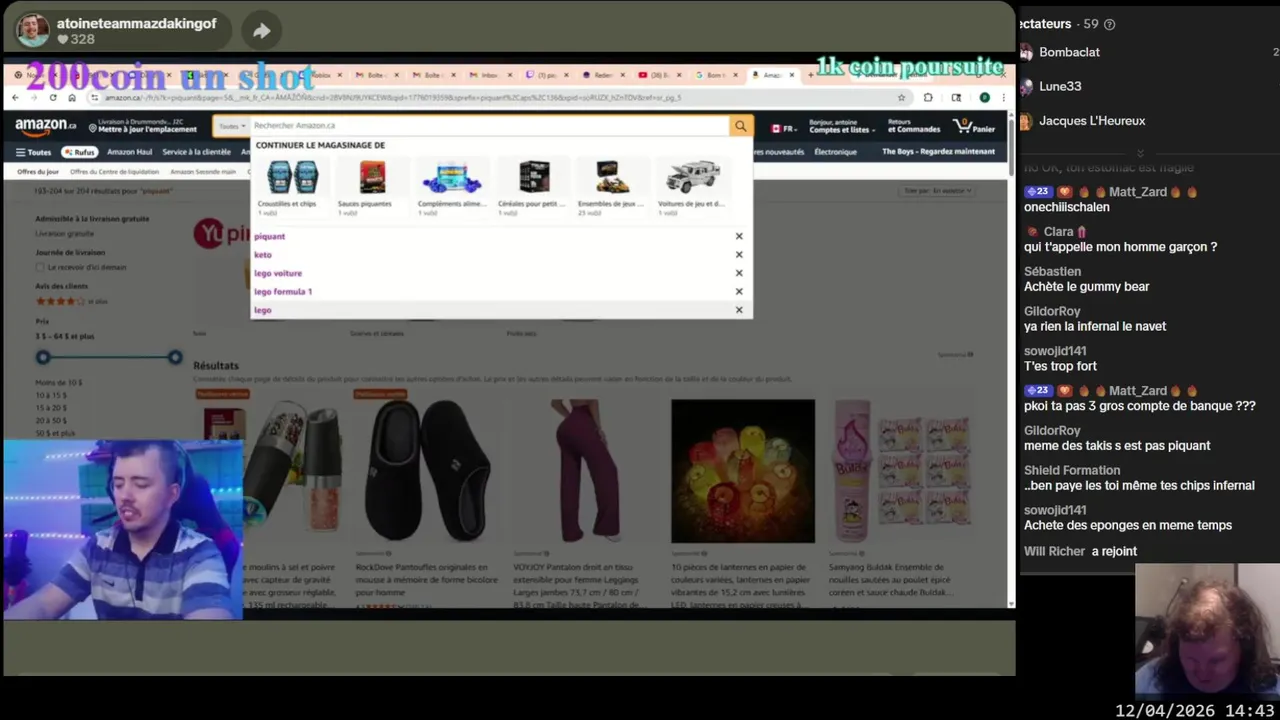Open Offres du Centre de liquidation tab
Viewport: 1280px width, 720px height.
pyautogui.click(x=115, y=172)
